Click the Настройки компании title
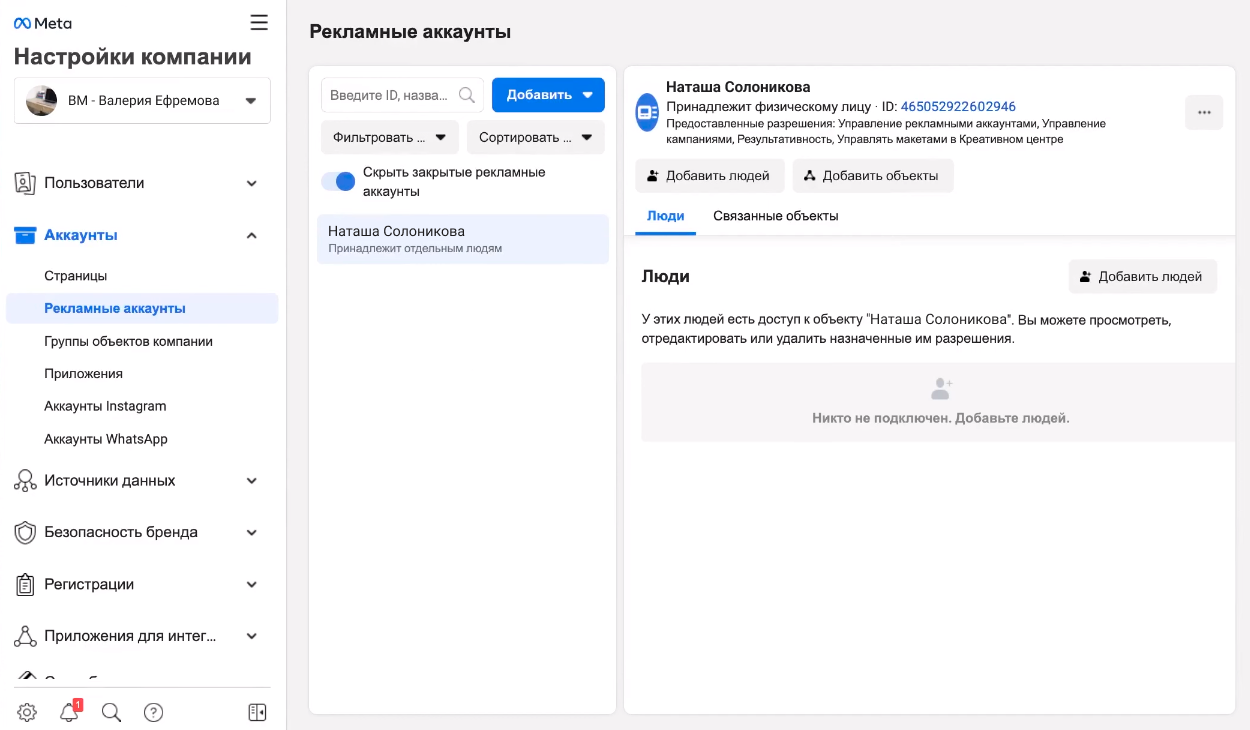The width and height of the screenshot is (1250, 730). pos(133,57)
